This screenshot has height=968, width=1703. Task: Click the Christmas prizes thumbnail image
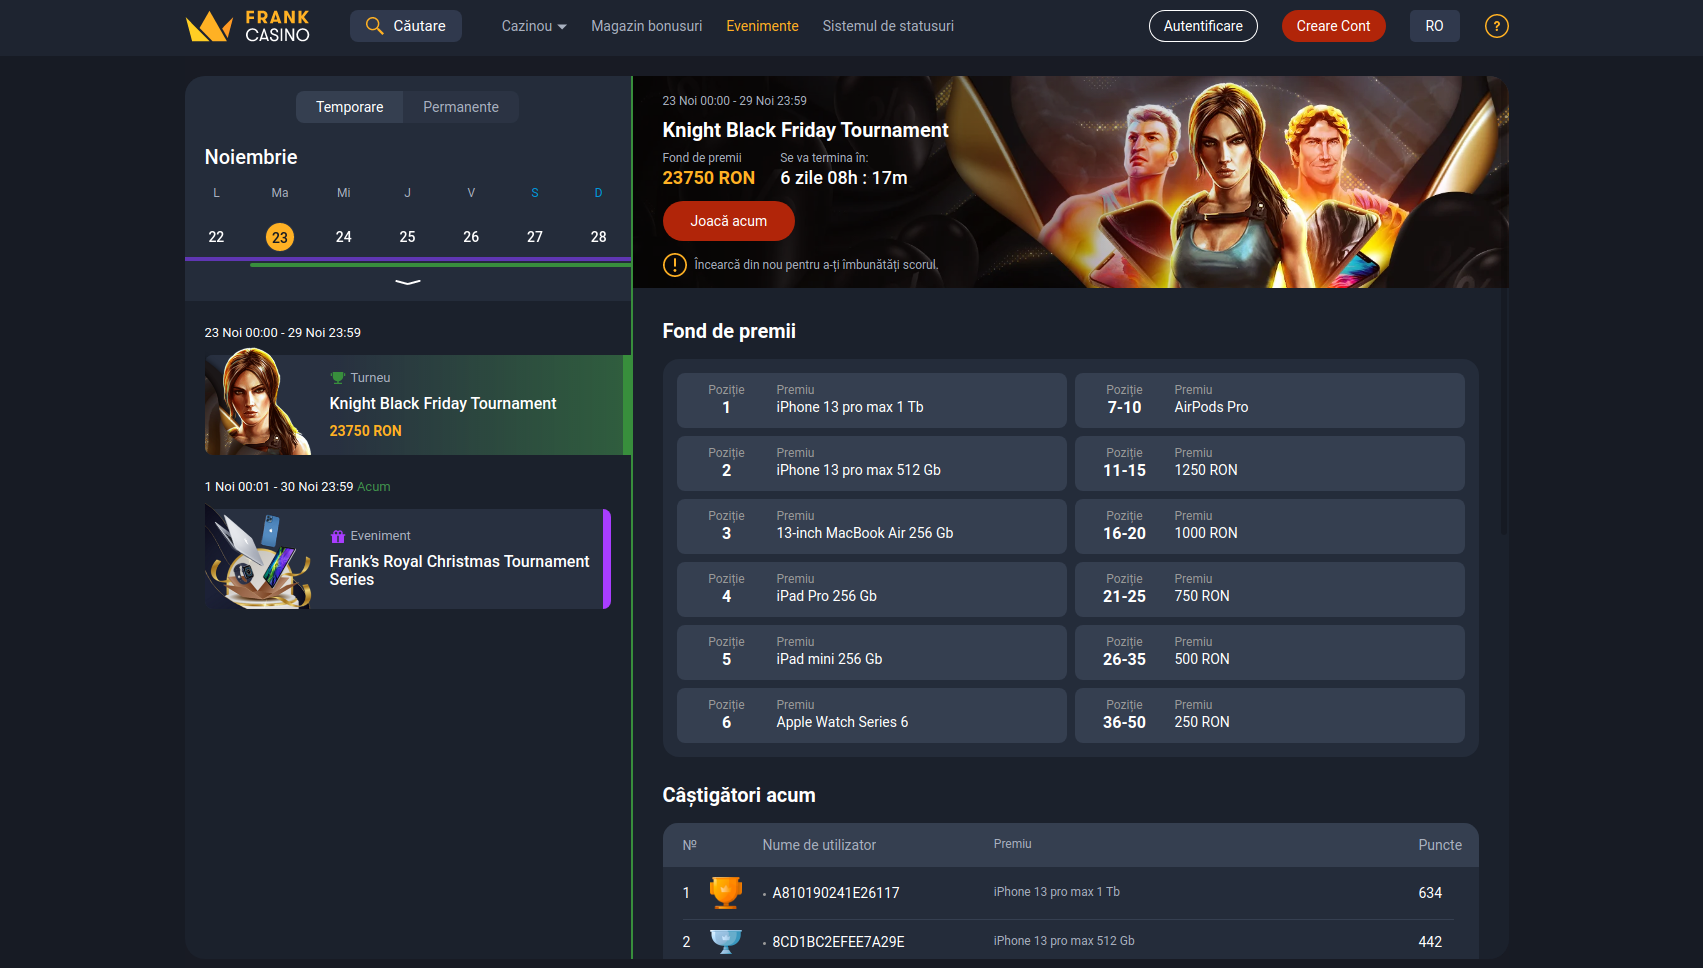[258, 557]
